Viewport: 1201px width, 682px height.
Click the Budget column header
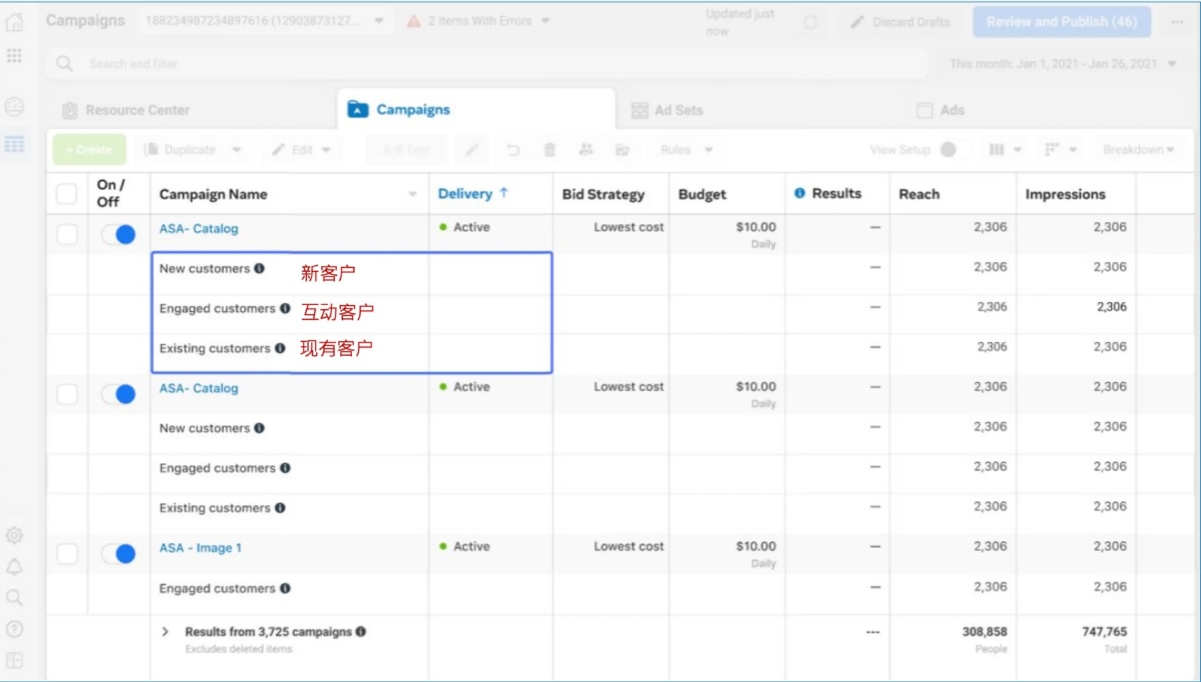point(702,195)
